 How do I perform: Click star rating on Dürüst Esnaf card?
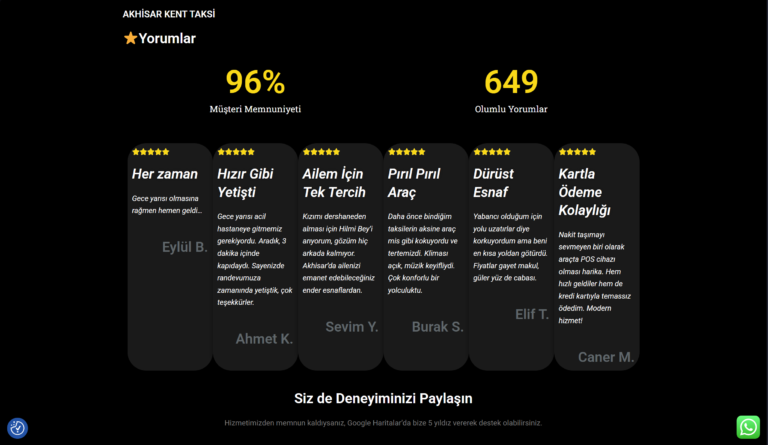tap(492, 152)
